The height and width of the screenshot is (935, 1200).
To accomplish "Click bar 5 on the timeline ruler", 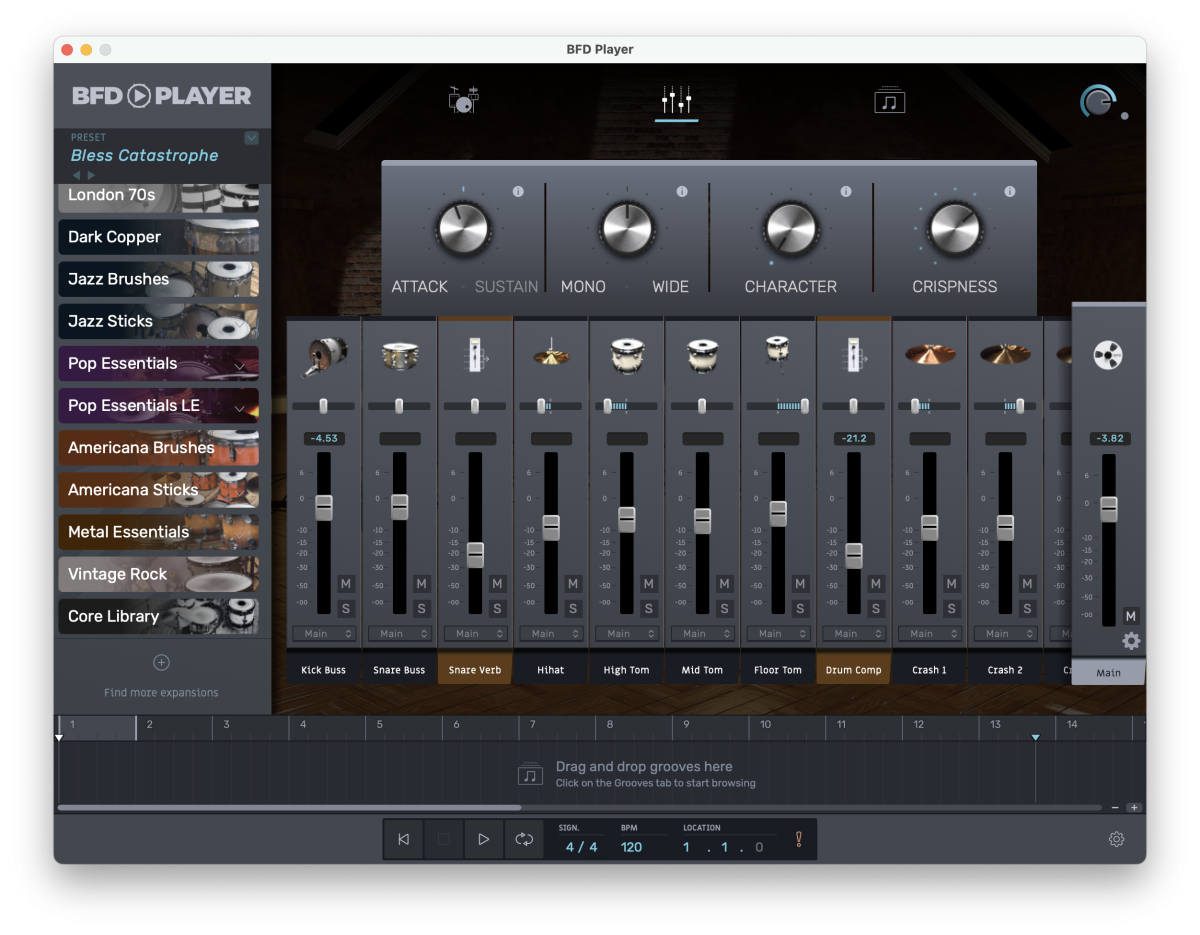I will tap(380, 724).
